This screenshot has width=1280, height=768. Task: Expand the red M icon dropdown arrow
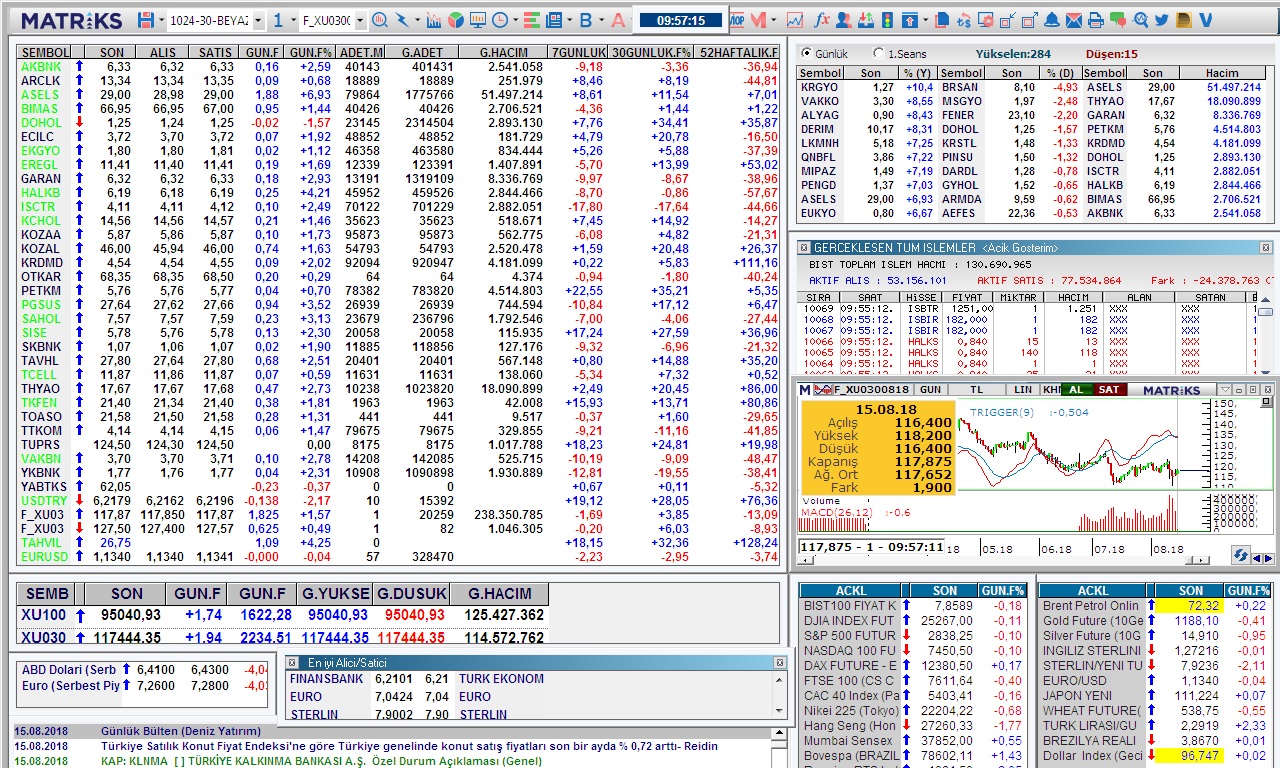(774, 20)
